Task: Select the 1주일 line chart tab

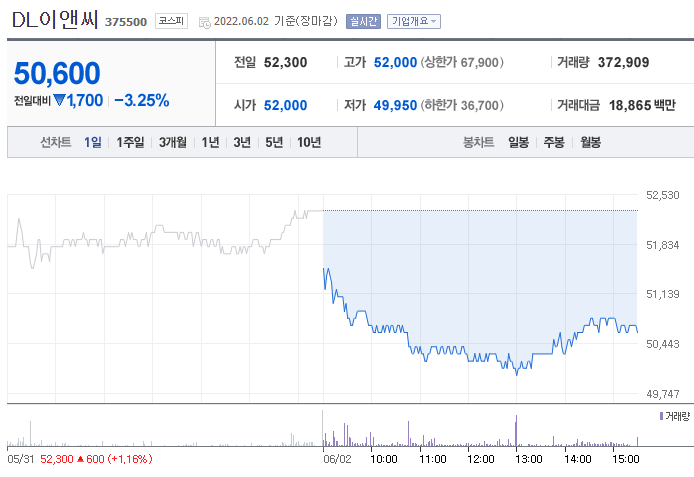Action: 130,142
